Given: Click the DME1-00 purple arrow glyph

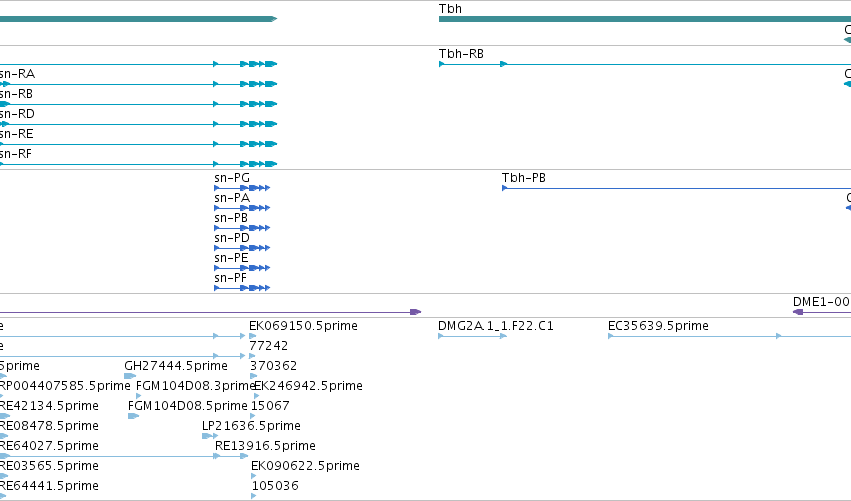Looking at the screenshot, I should tap(798, 312).
